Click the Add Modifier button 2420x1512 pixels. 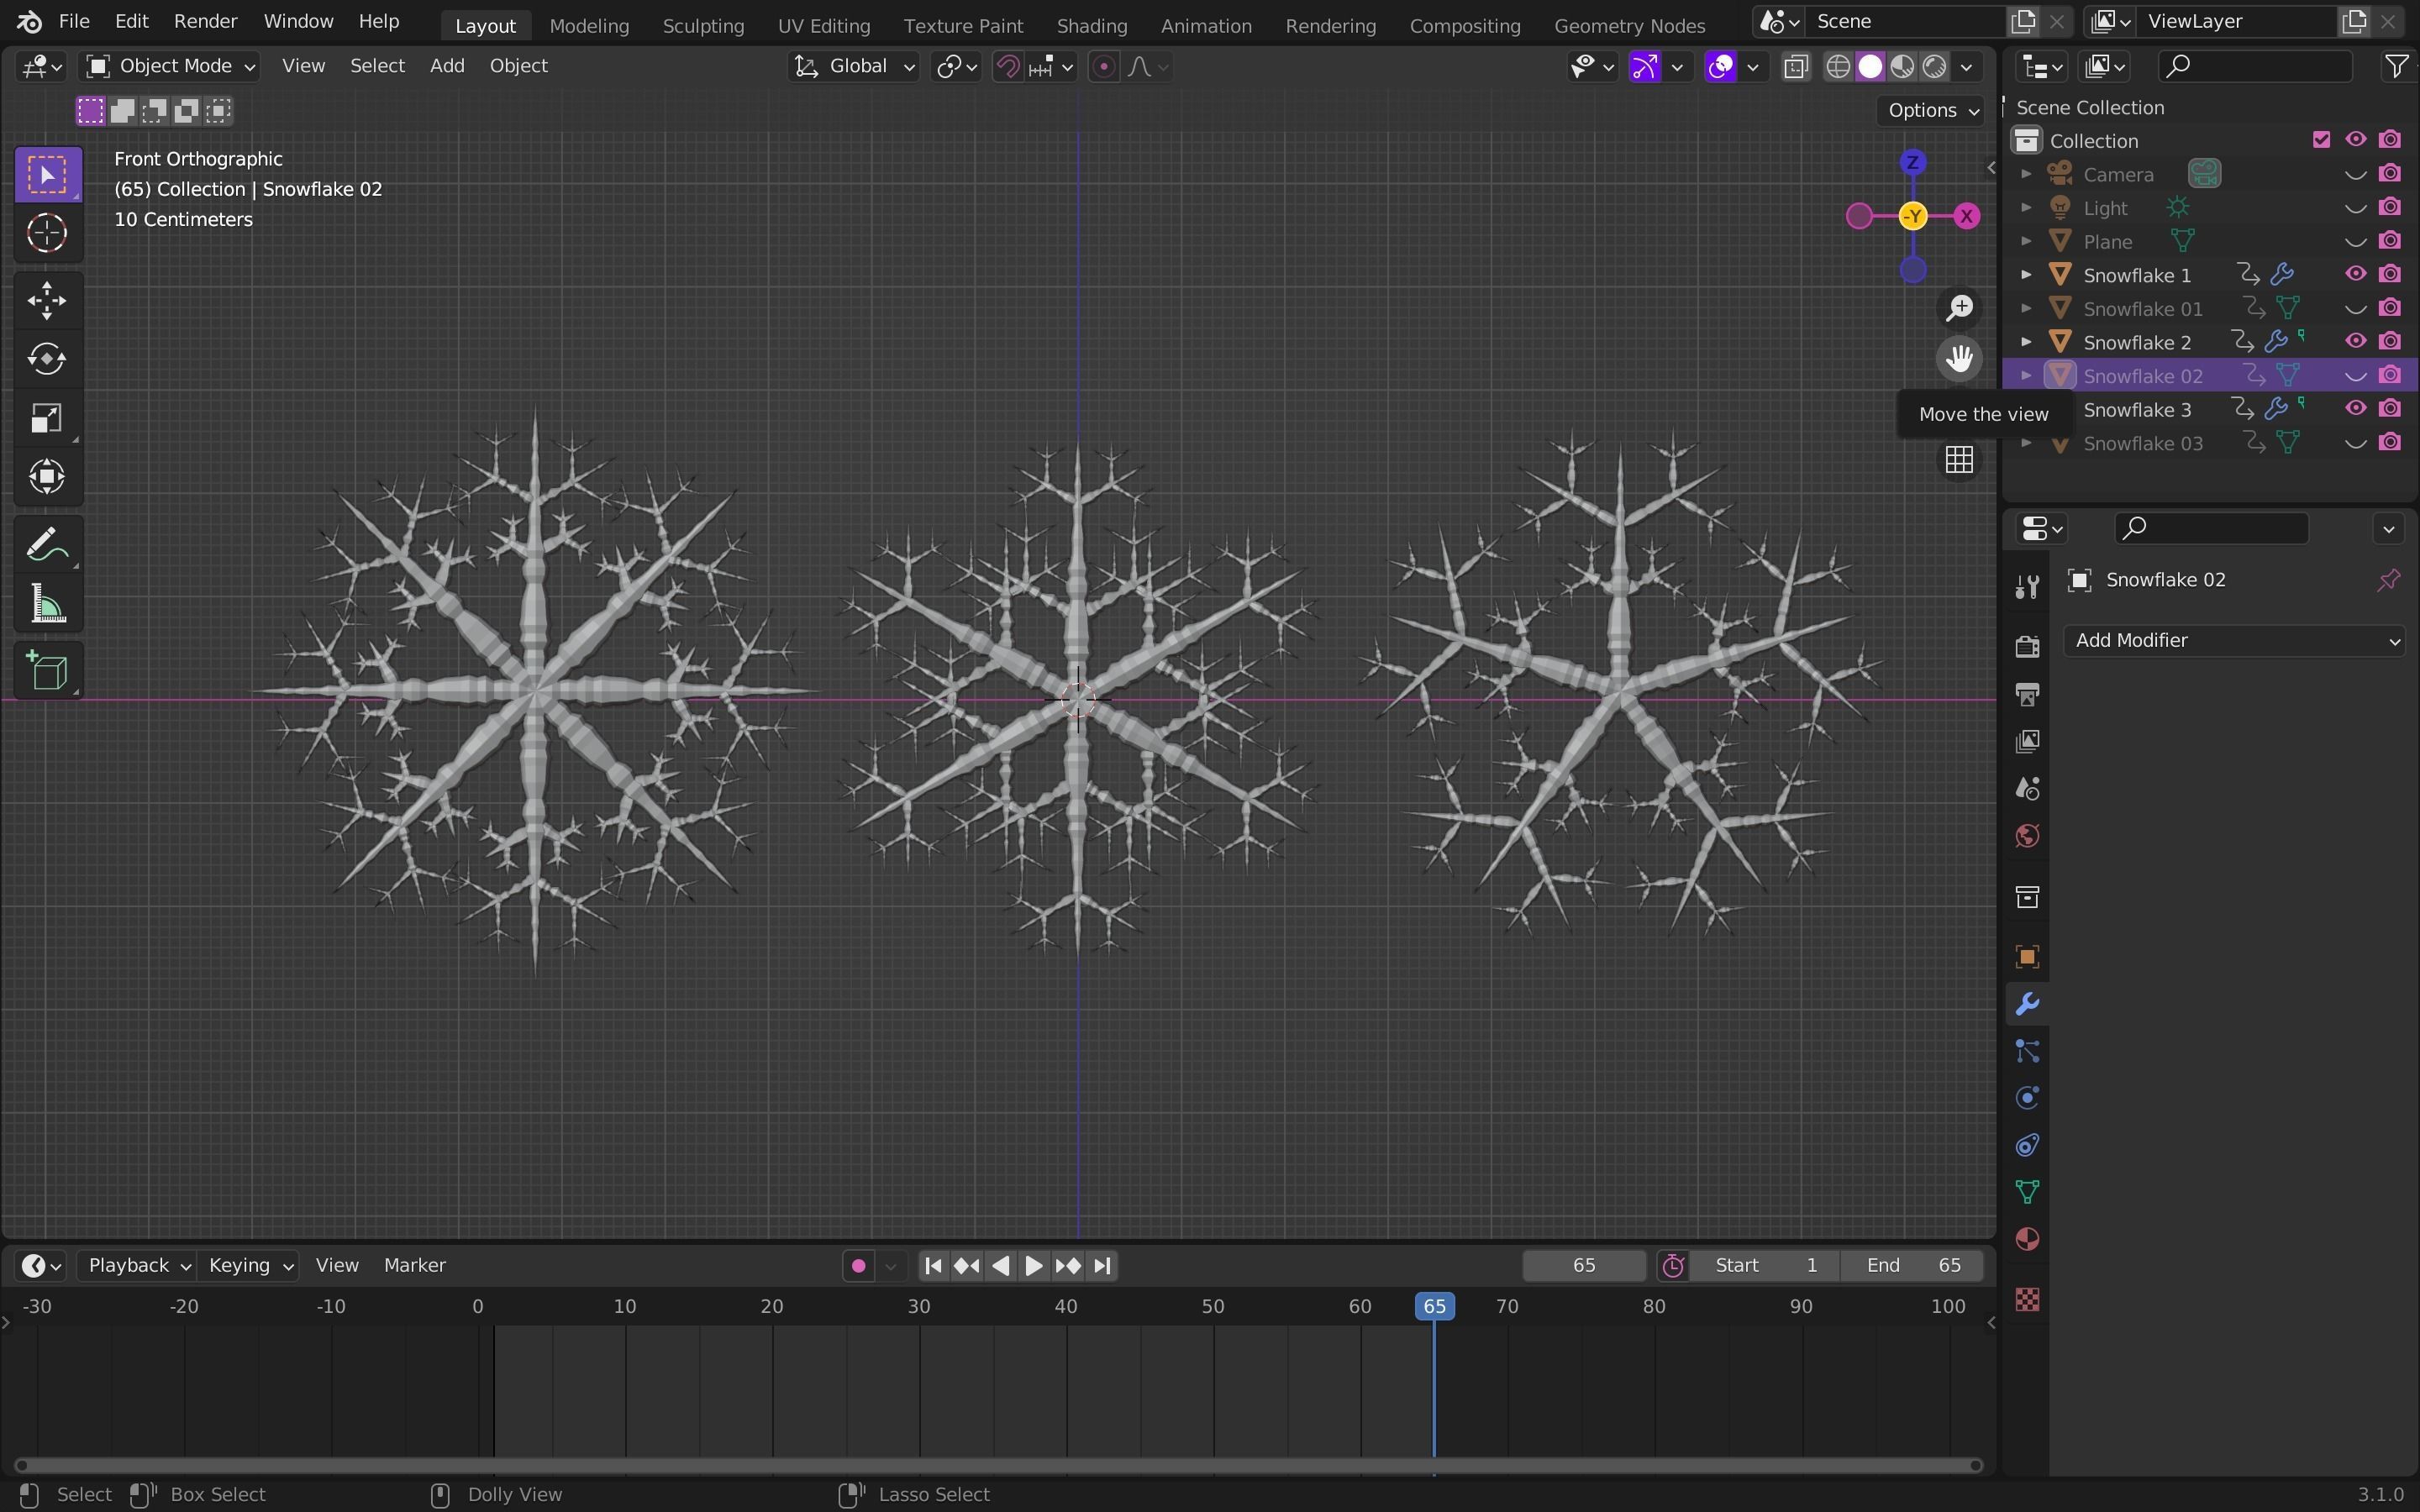coord(2234,640)
